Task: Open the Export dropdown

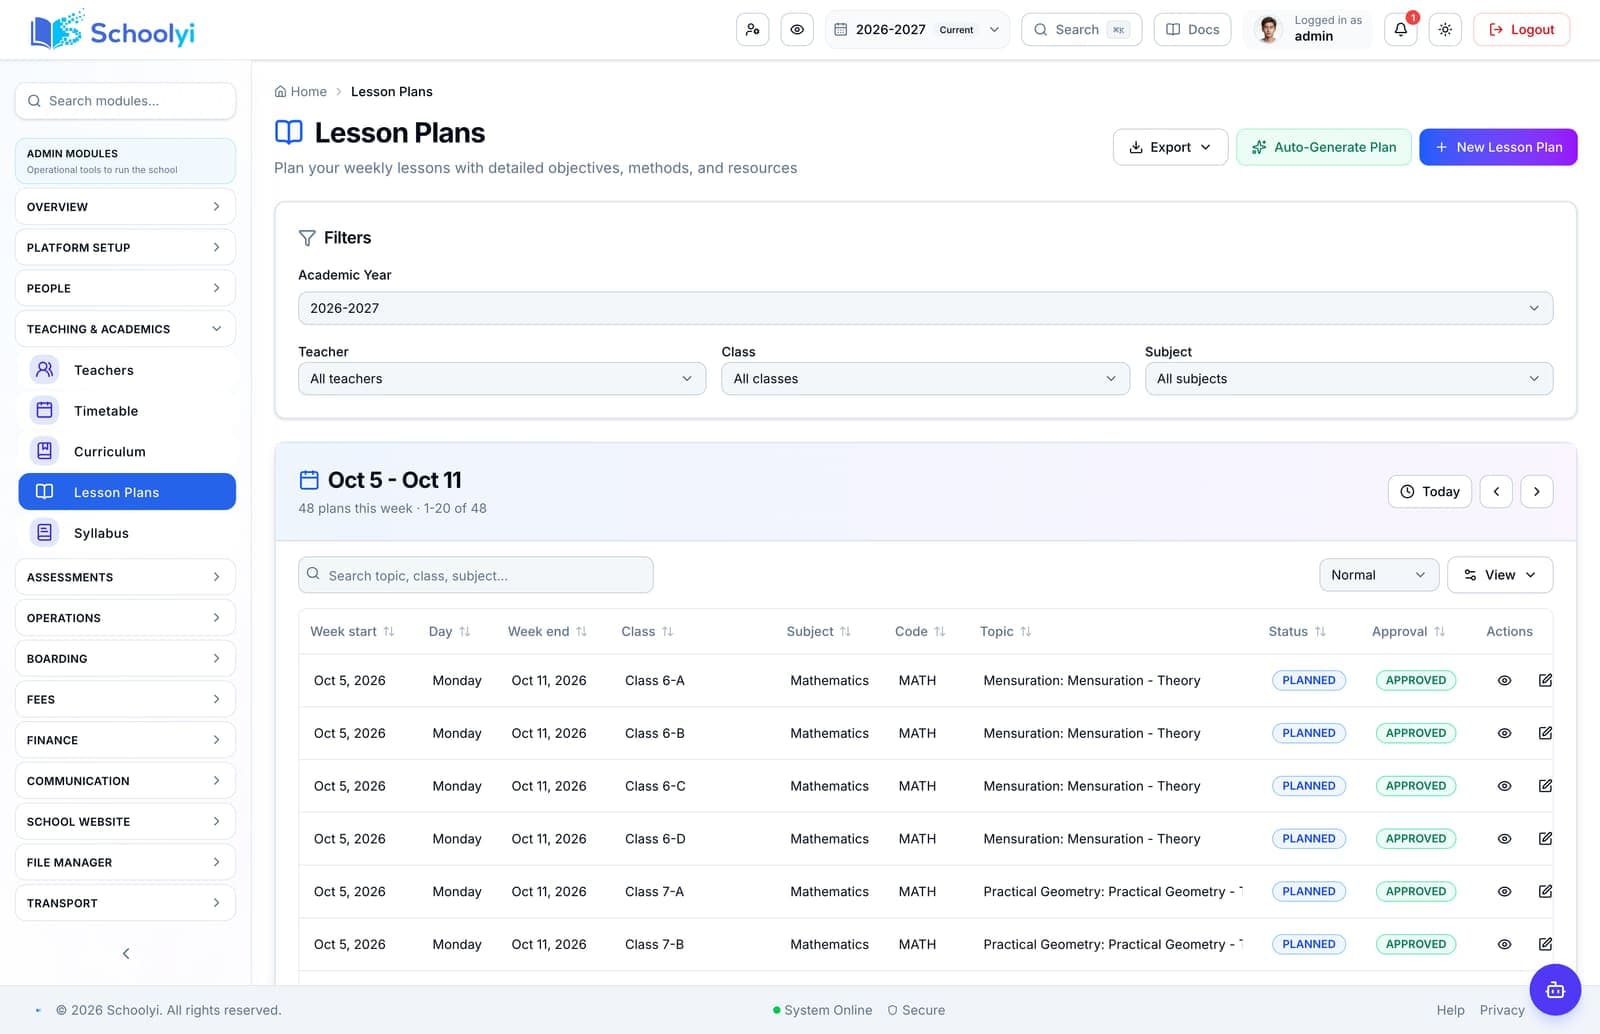Action: [x=1170, y=147]
